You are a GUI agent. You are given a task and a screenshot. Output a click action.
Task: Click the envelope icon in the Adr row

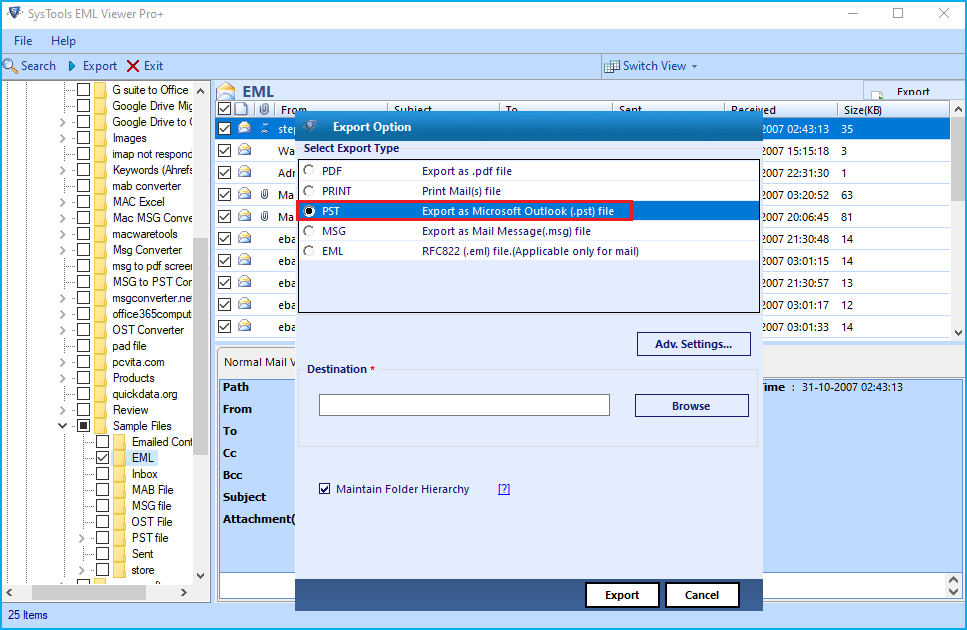coord(245,172)
